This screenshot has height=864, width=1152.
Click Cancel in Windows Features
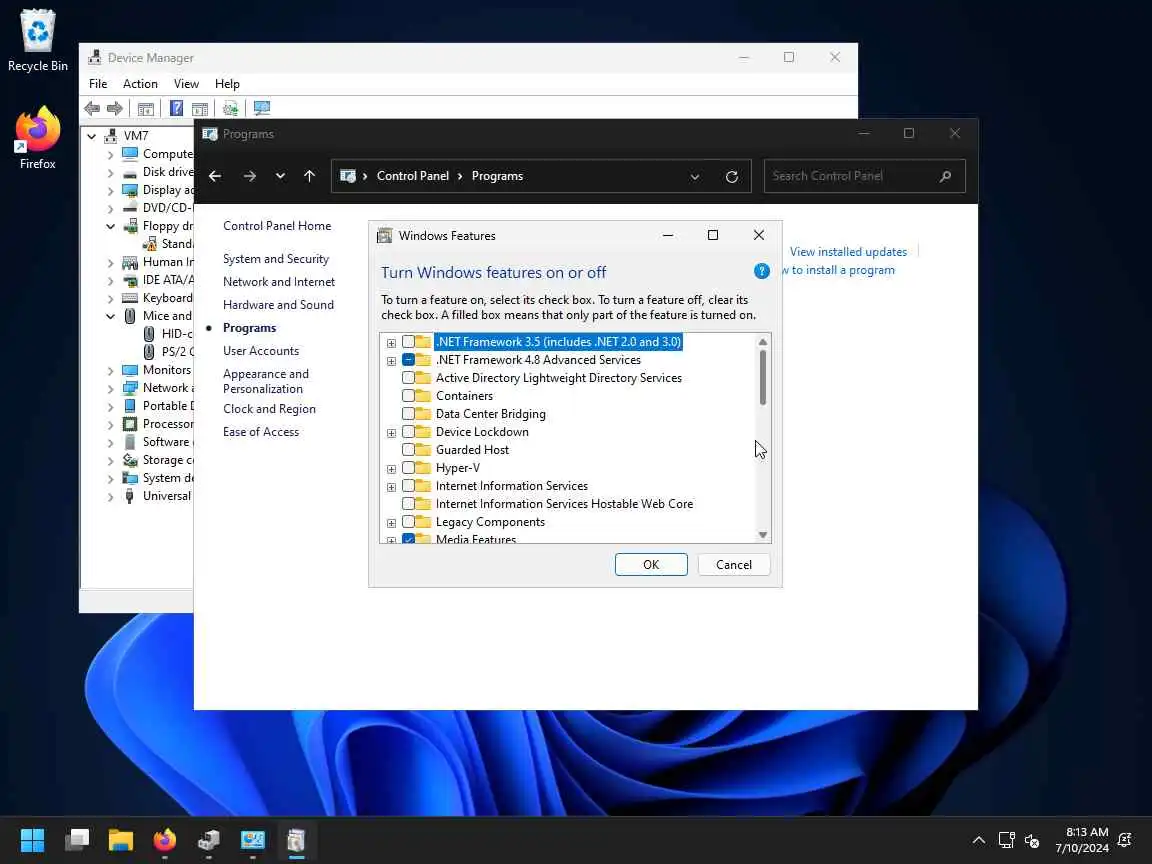733,564
